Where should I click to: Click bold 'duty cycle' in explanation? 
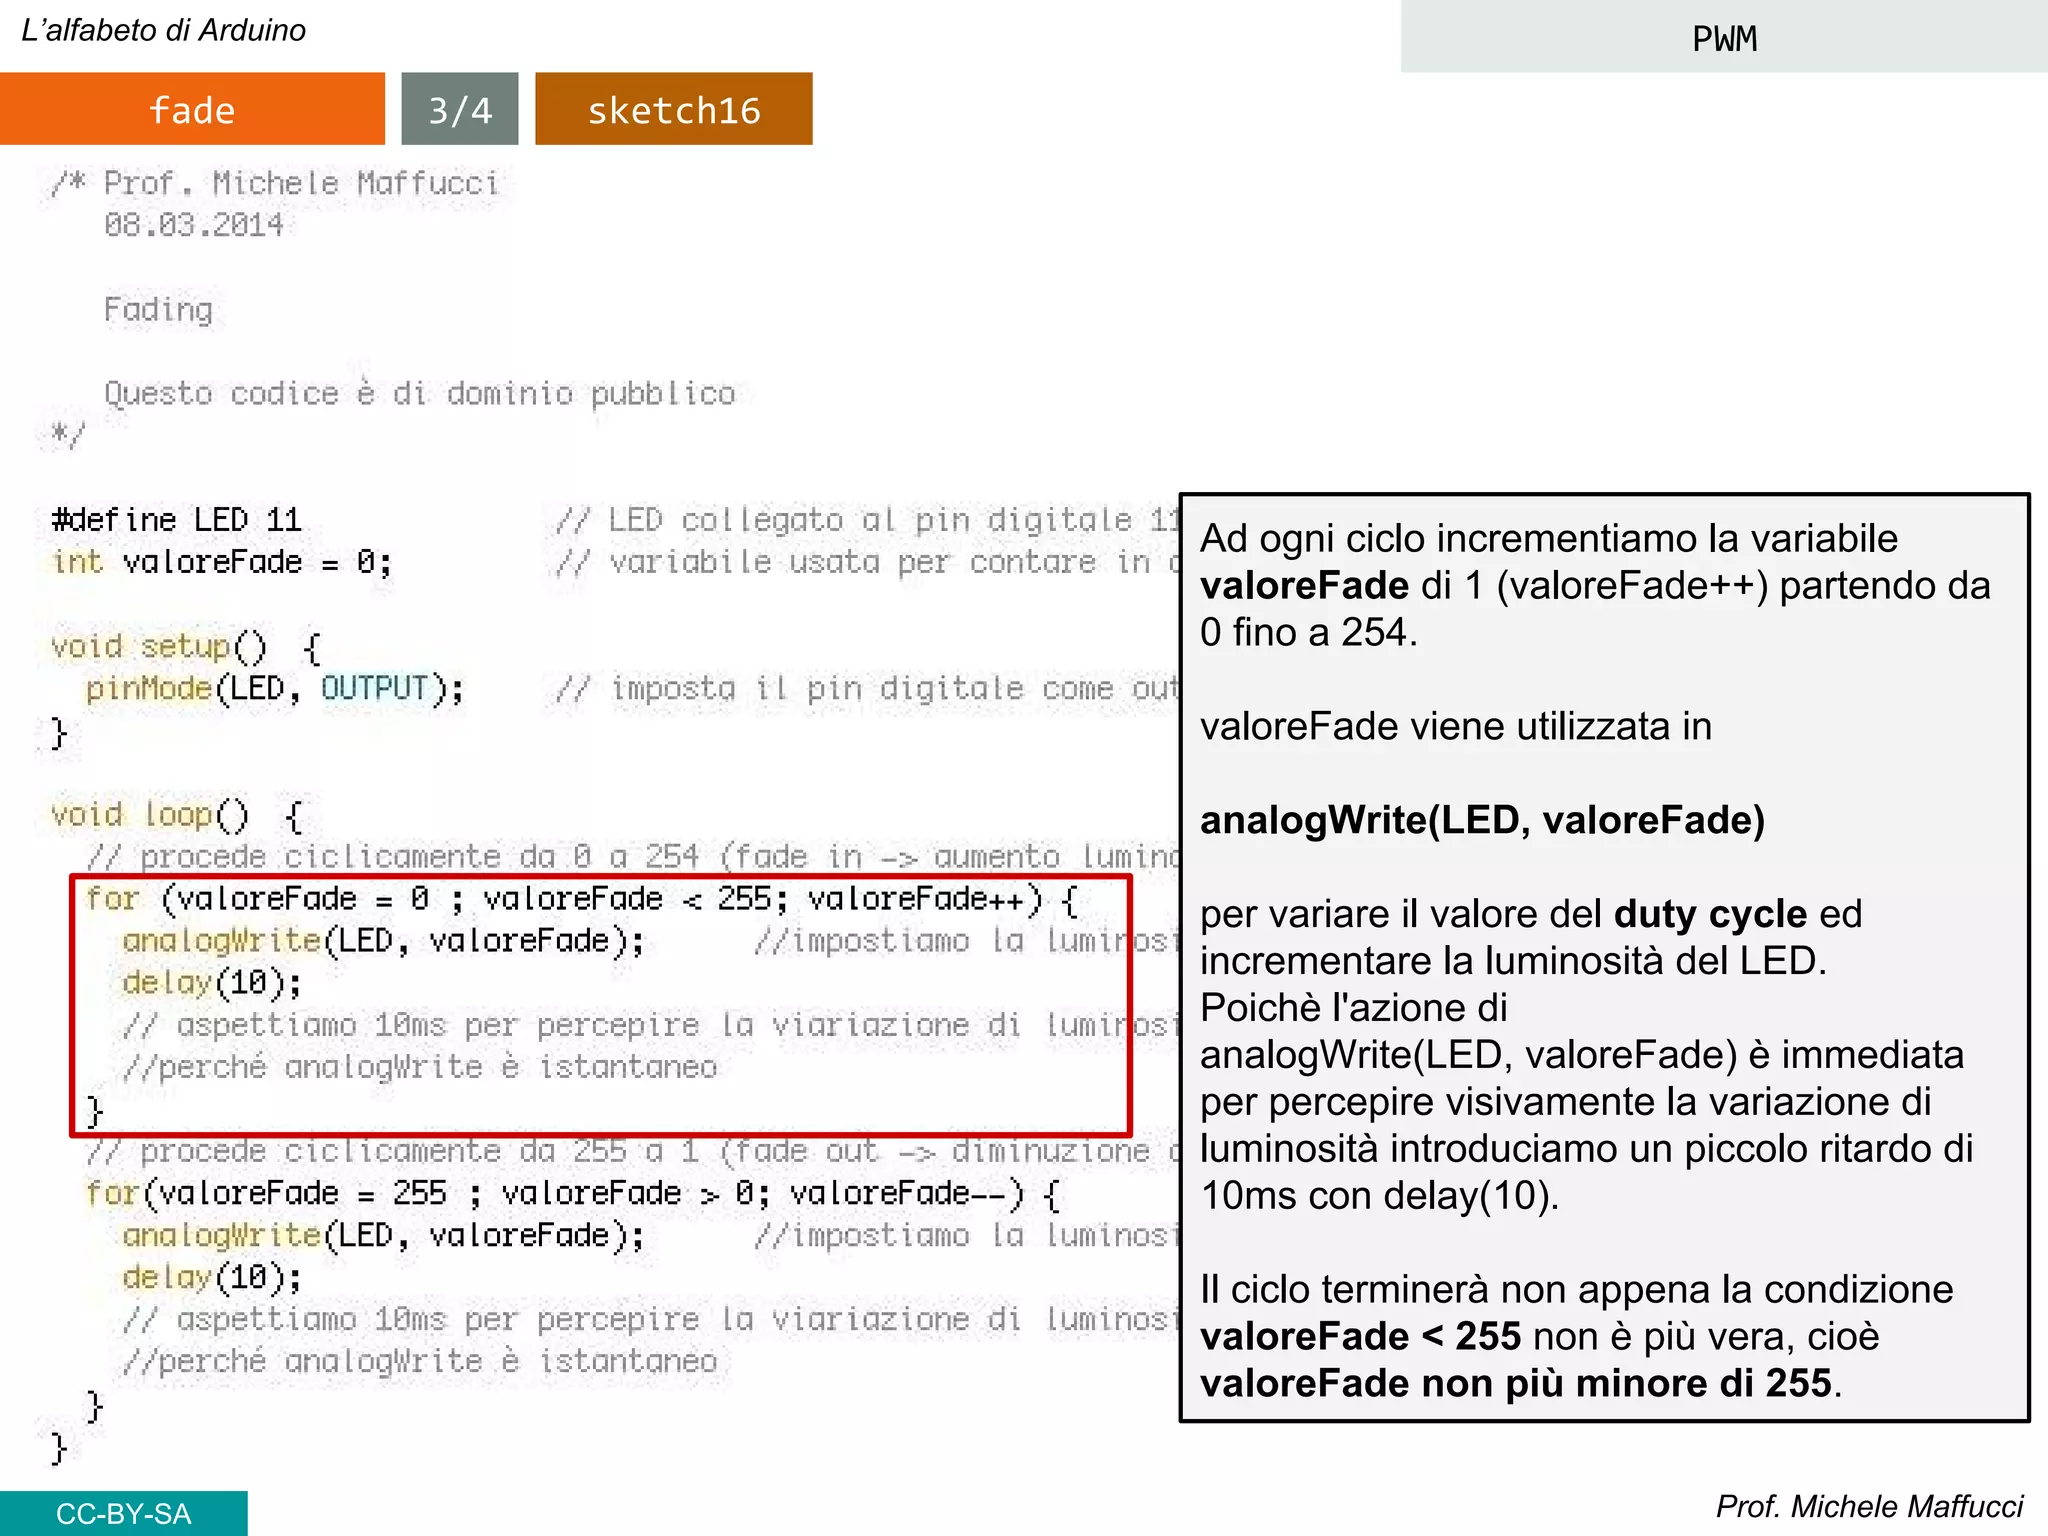(x=1710, y=914)
